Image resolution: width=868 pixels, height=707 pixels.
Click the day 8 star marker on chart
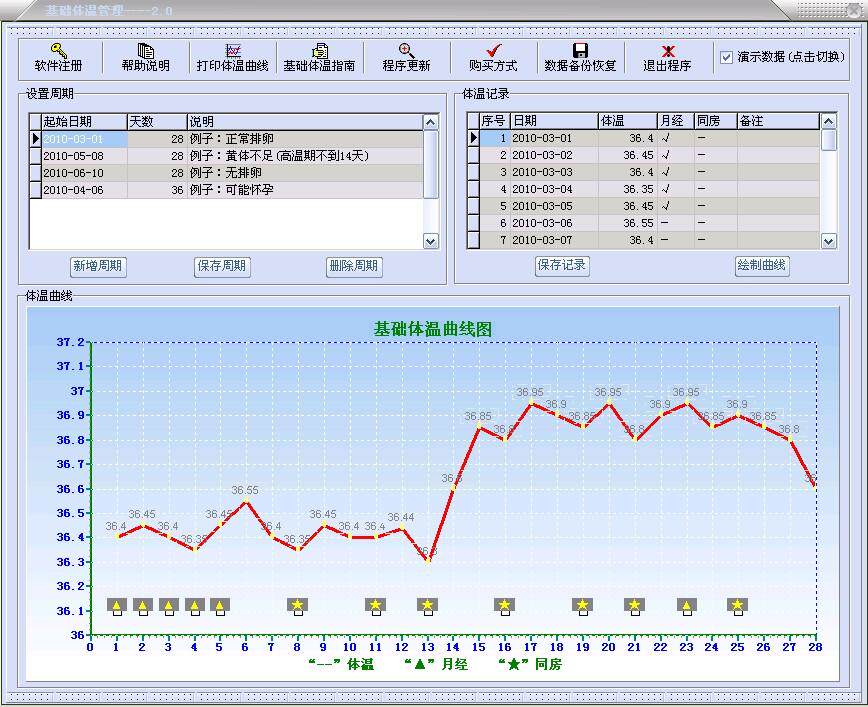click(297, 605)
